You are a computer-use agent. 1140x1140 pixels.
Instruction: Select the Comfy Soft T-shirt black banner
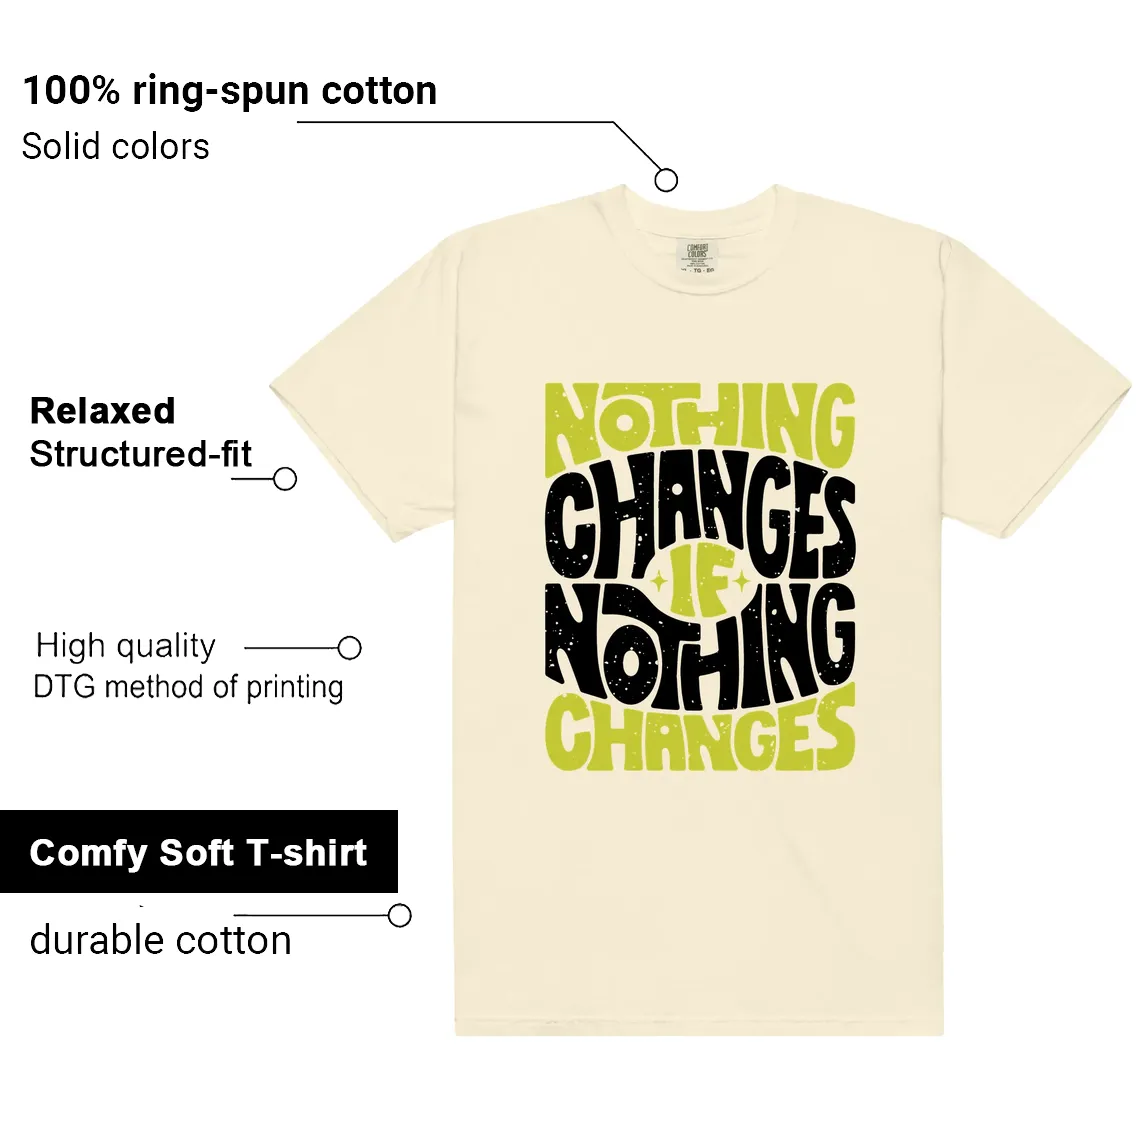(198, 851)
